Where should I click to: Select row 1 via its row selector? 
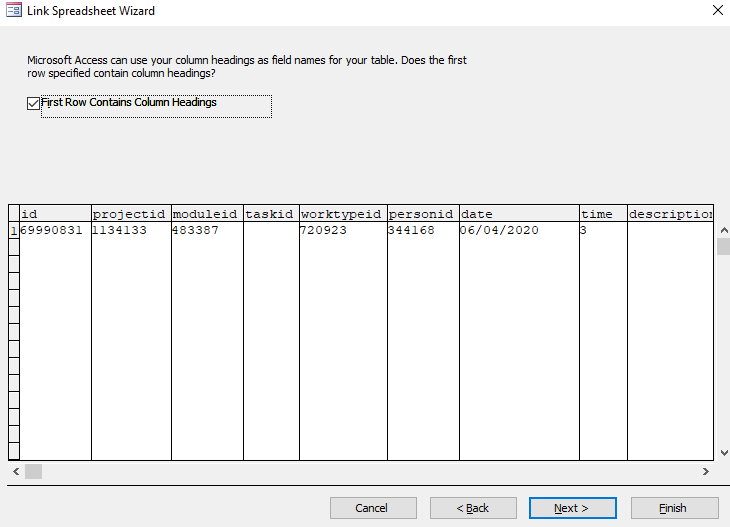[x=14, y=231]
